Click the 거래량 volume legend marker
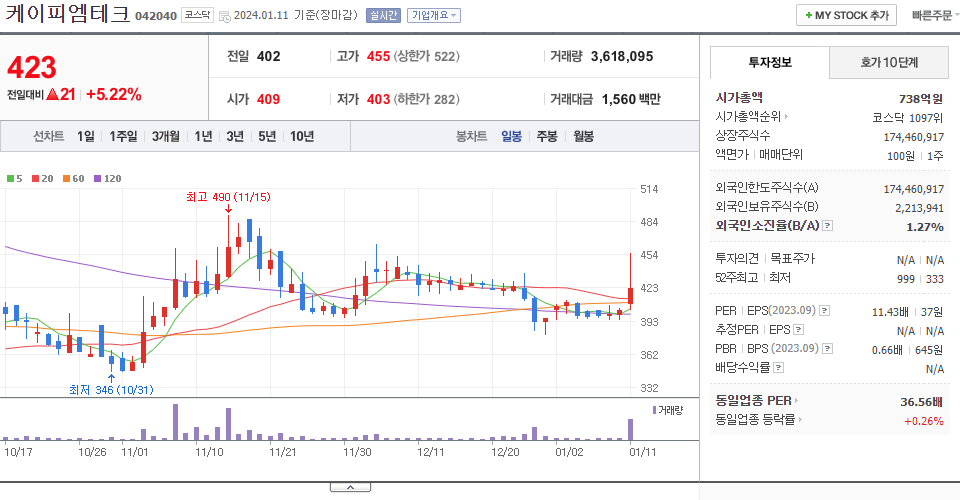This screenshot has height=500, width=960. pyautogui.click(x=667, y=411)
